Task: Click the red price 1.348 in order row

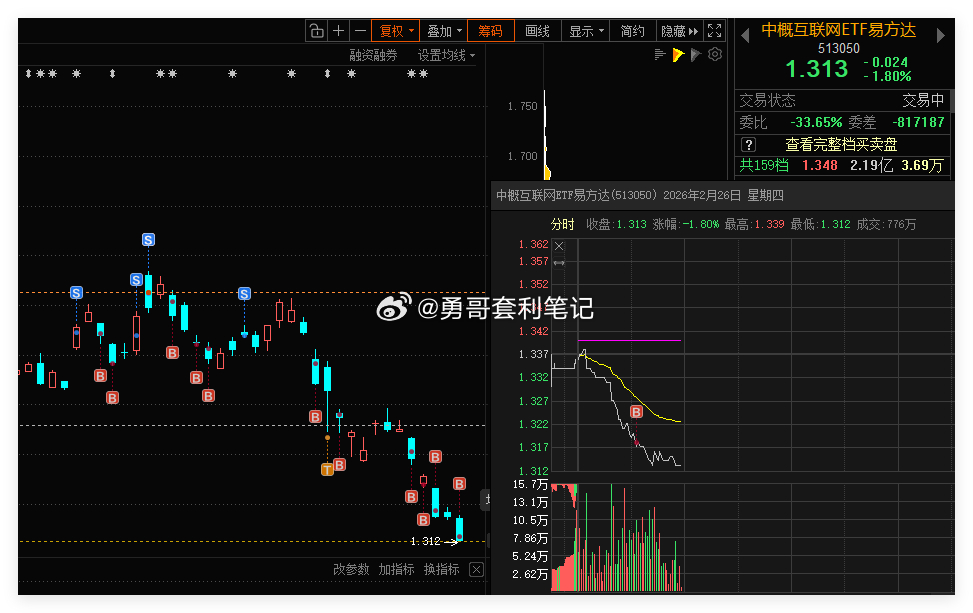Action: (820, 165)
